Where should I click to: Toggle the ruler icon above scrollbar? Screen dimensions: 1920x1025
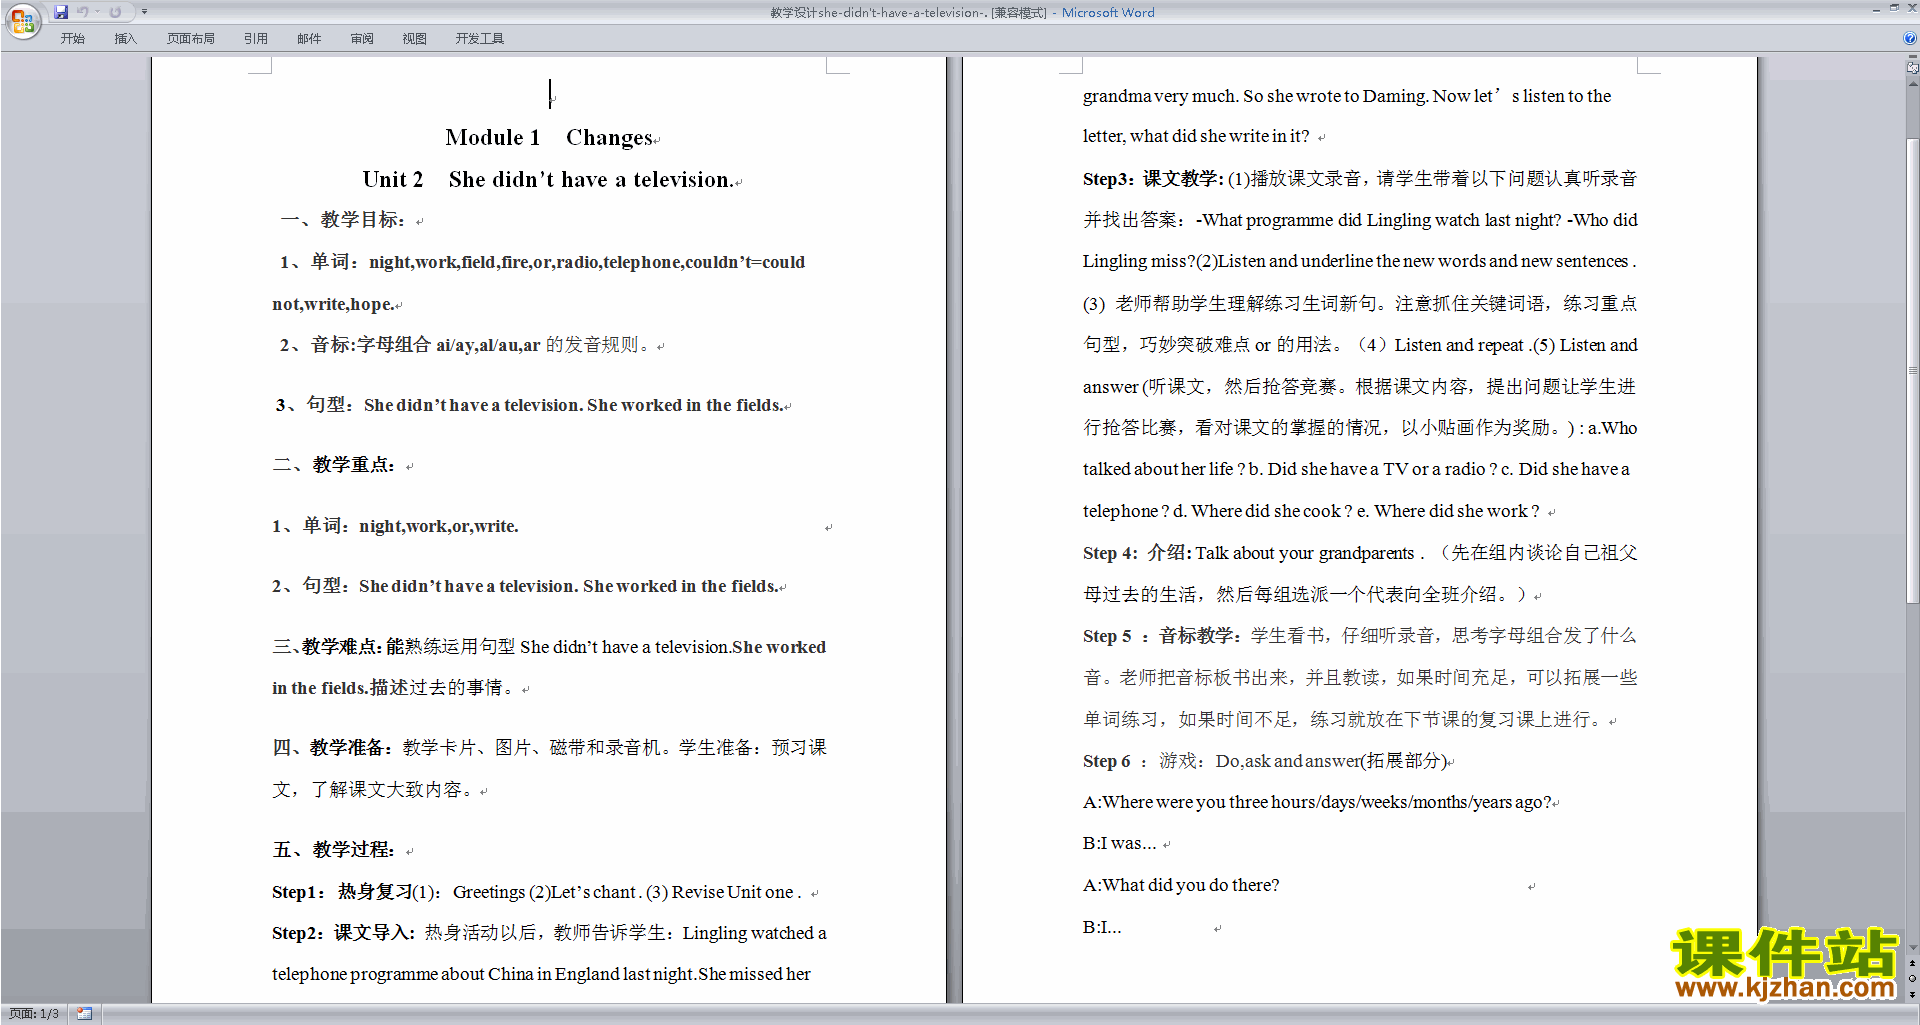tap(1912, 68)
